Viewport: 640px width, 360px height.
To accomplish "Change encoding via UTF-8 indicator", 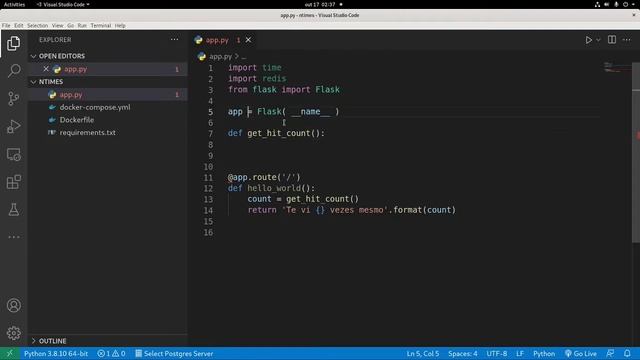I will click(x=497, y=353).
